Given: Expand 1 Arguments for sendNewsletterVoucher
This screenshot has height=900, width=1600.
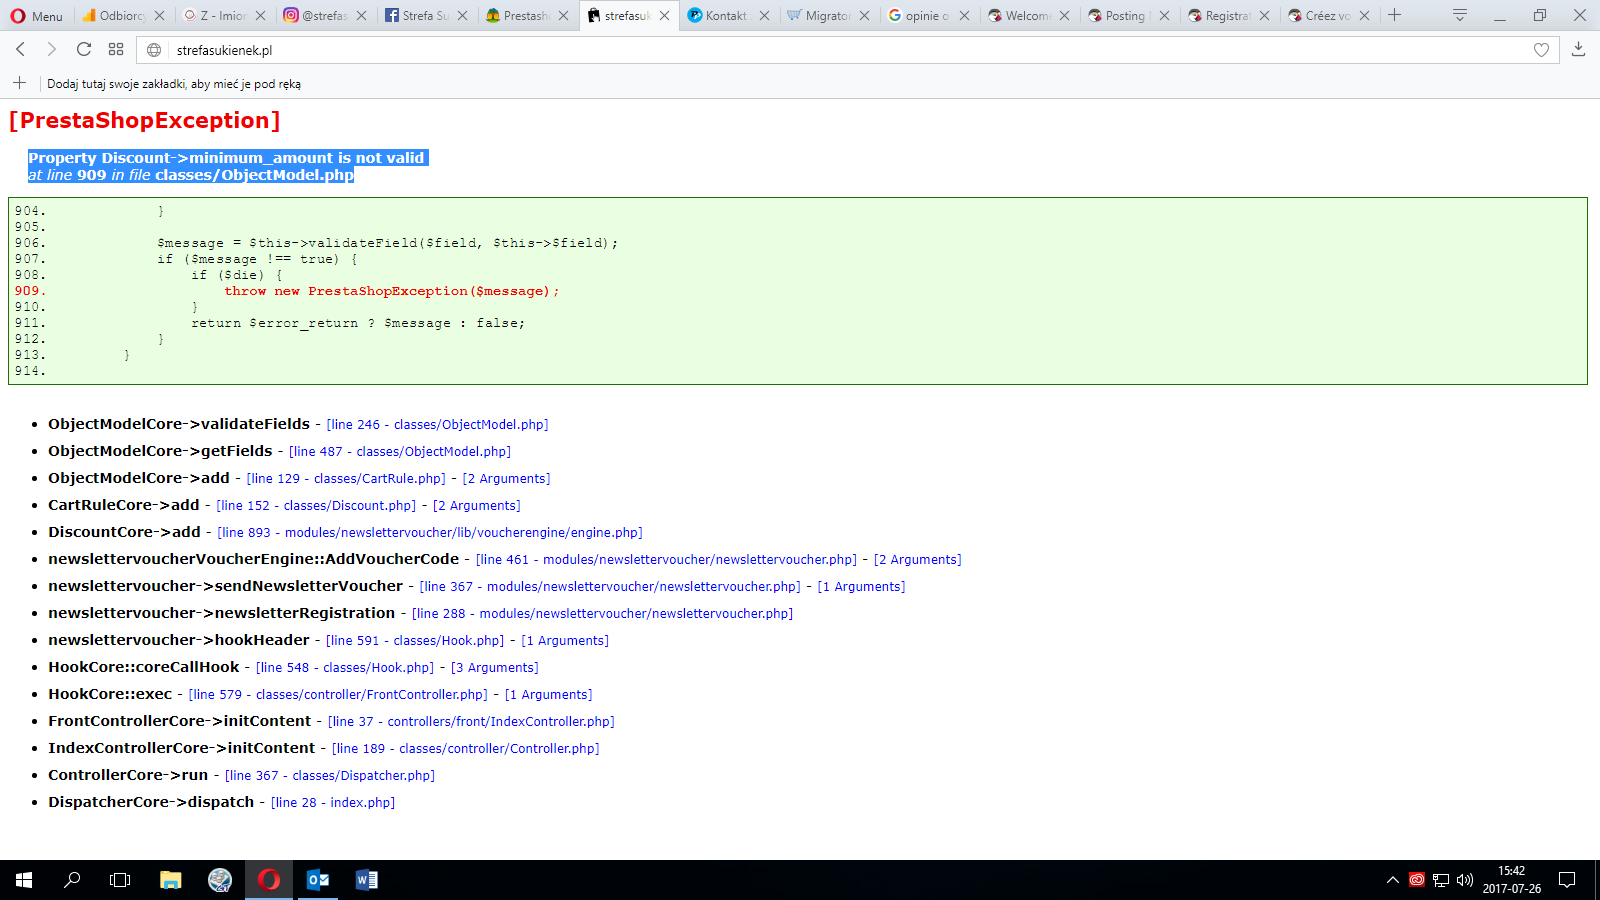Looking at the screenshot, I should coord(862,587).
